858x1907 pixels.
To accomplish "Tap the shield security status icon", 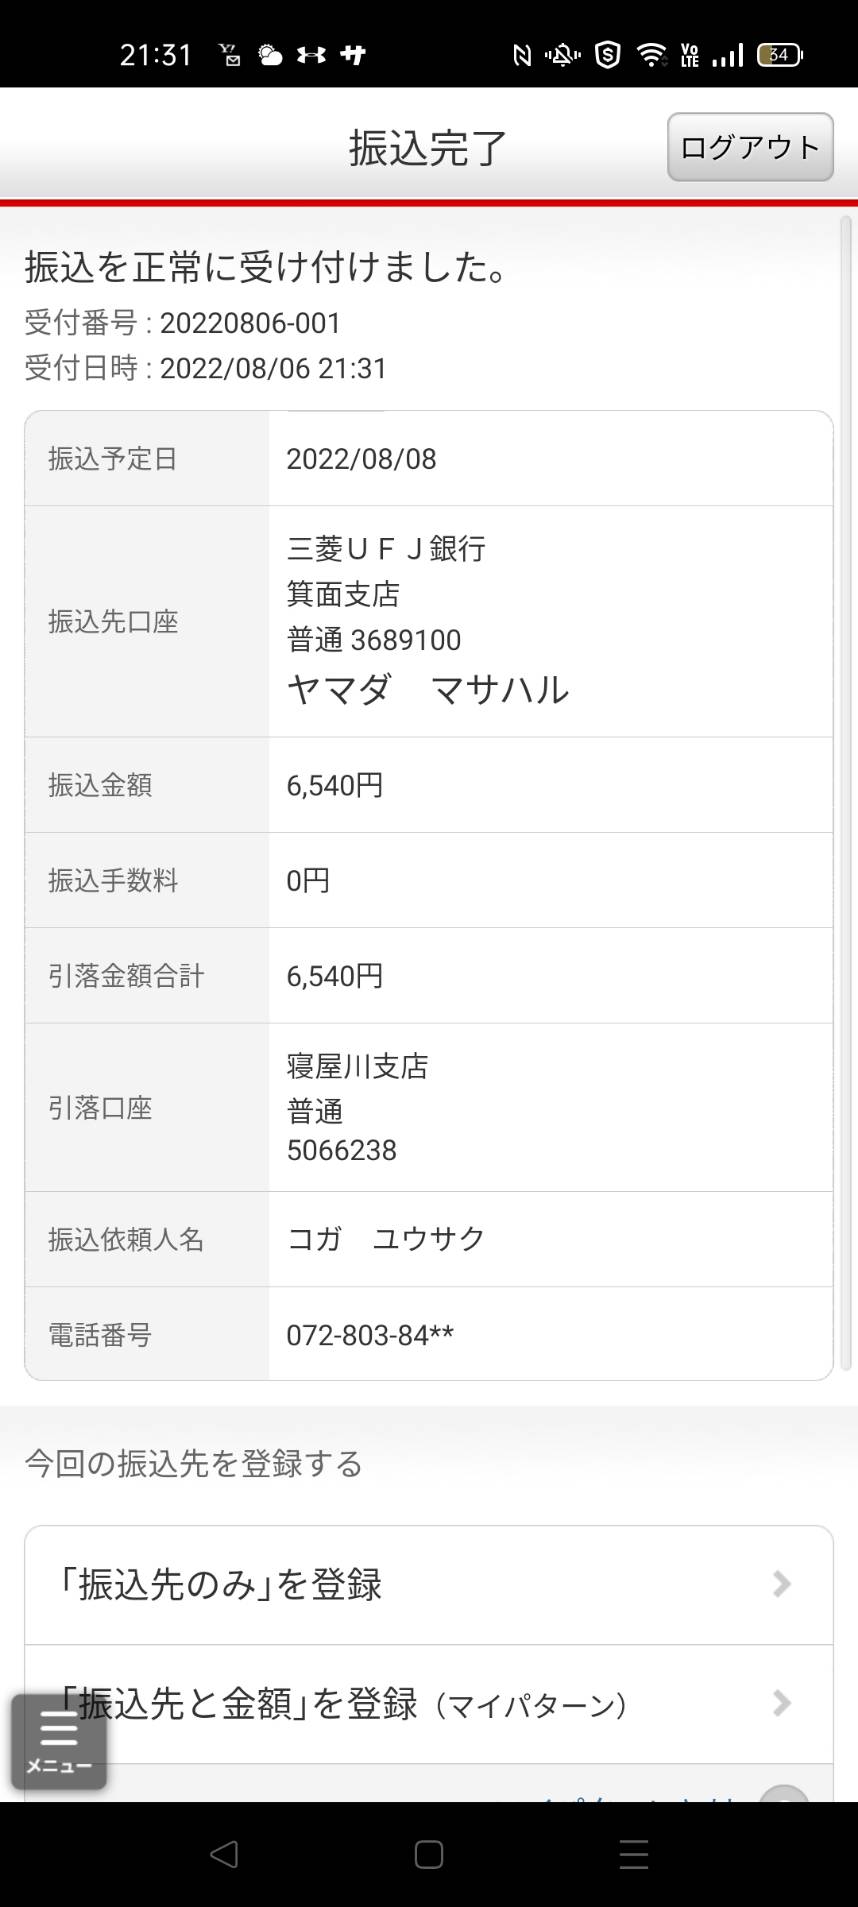I will 608,55.
